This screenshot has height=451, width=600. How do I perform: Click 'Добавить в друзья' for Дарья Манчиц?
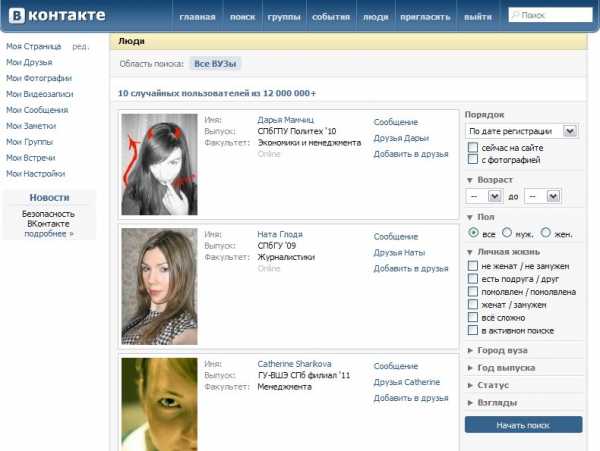(411, 154)
